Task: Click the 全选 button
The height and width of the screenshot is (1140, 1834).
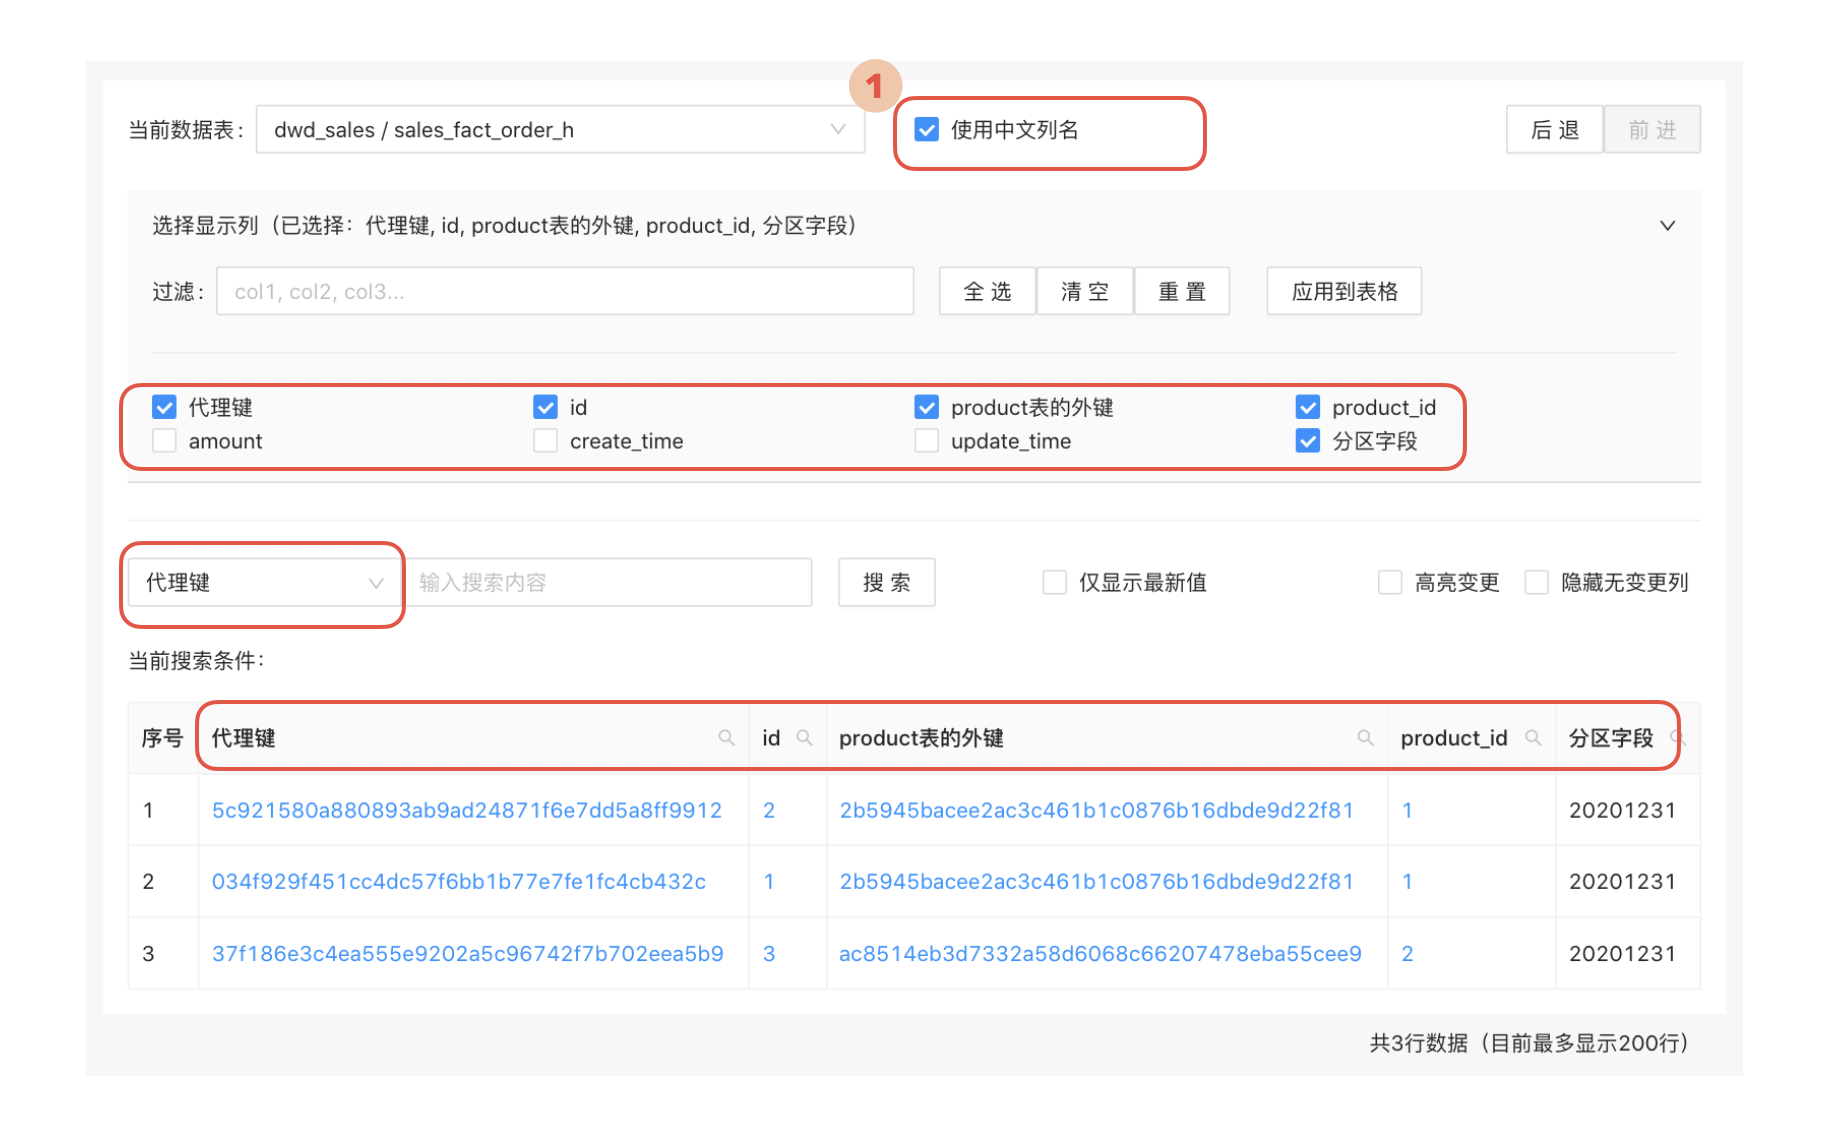Action: pyautogui.click(x=986, y=291)
